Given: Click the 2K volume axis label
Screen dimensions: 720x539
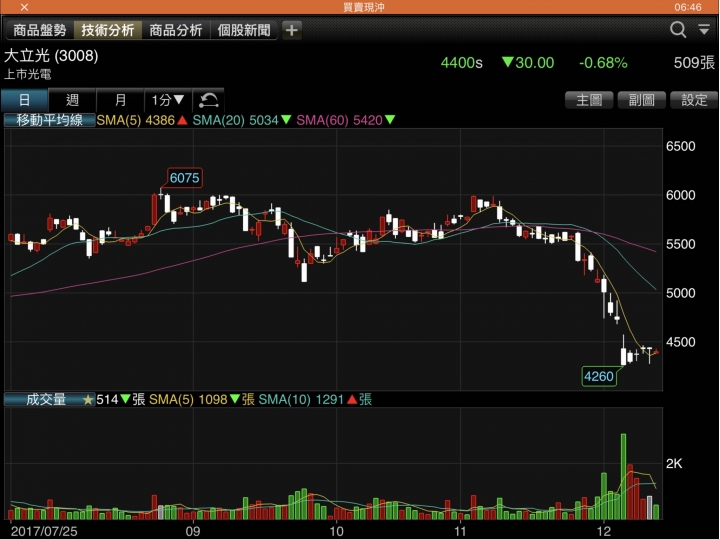Looking at the screenshot, I should [674, 464].
